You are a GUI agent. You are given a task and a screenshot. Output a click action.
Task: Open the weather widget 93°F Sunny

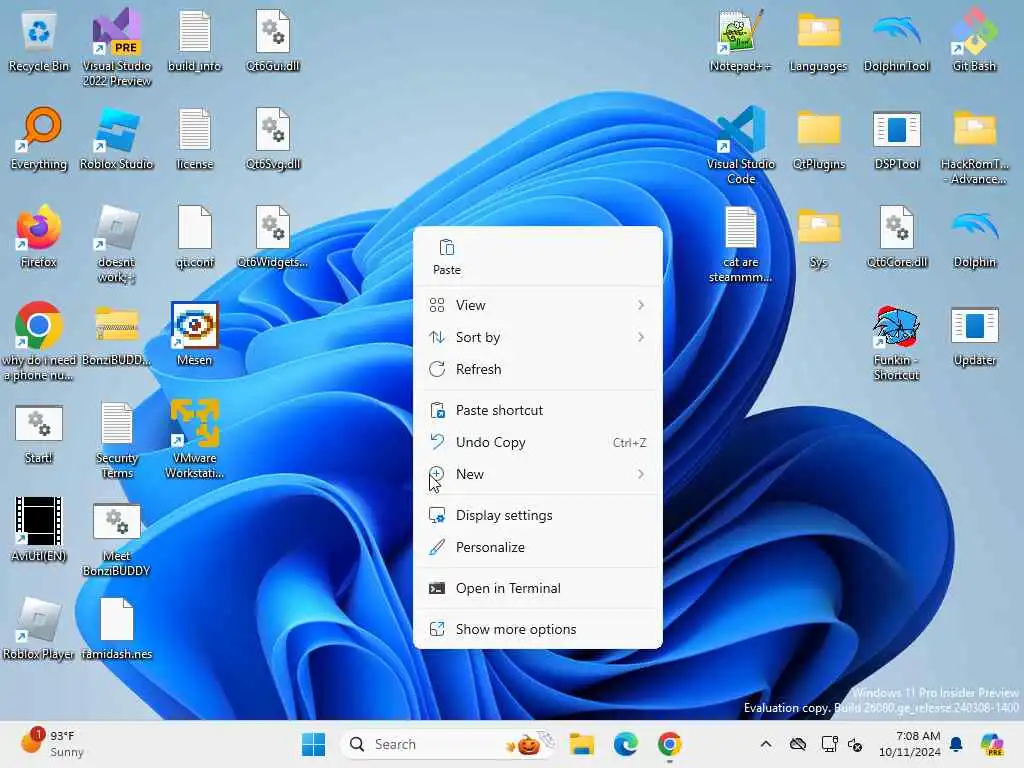click(52, 744)
